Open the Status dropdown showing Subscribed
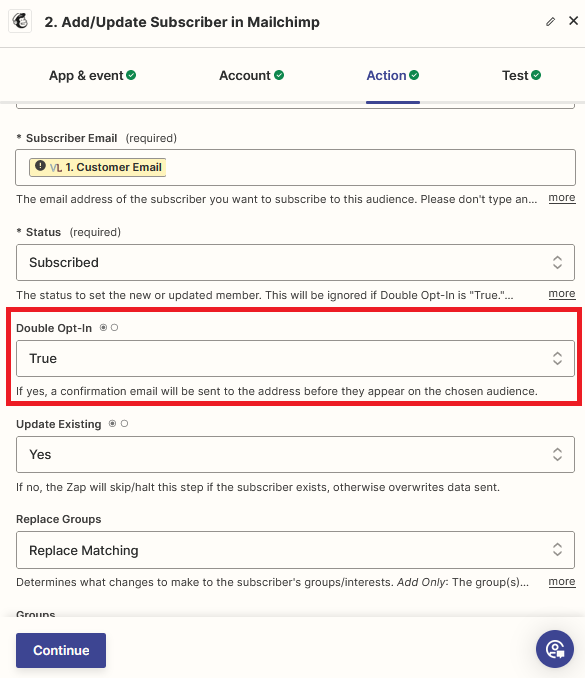585x678 pixels. pyautogui.click(x=295, y=262)
